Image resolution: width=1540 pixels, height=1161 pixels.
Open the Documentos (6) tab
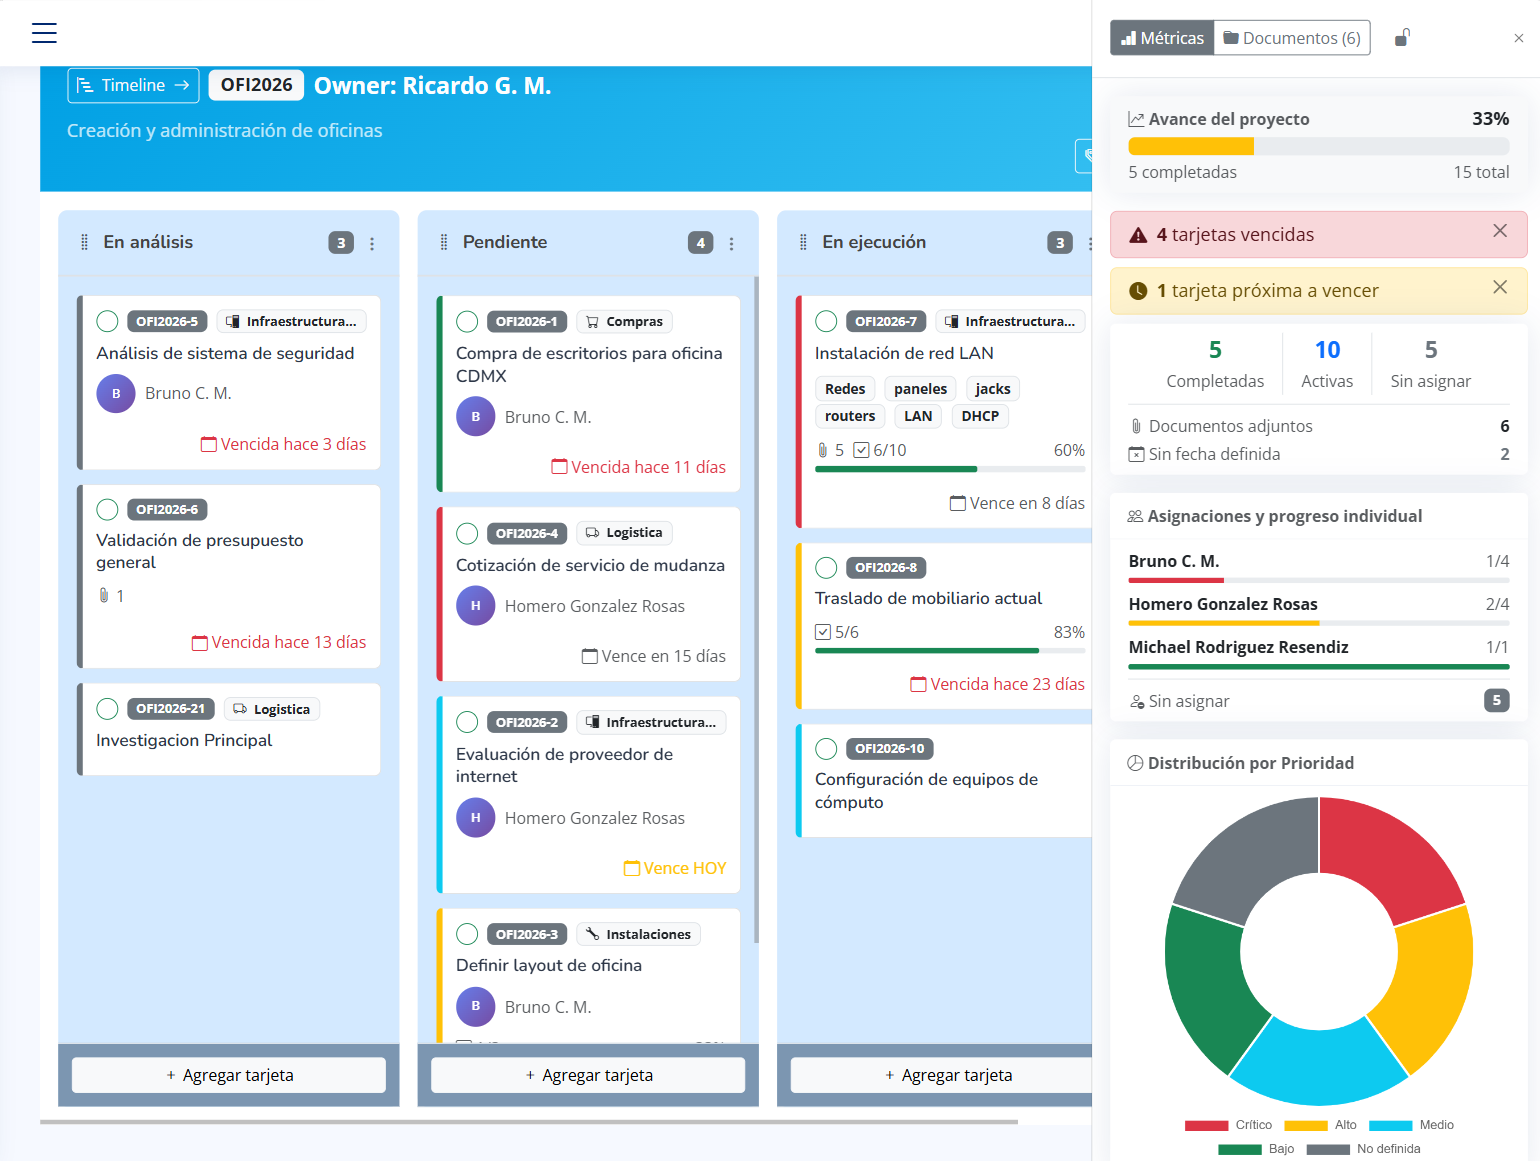click(1291, 38)
